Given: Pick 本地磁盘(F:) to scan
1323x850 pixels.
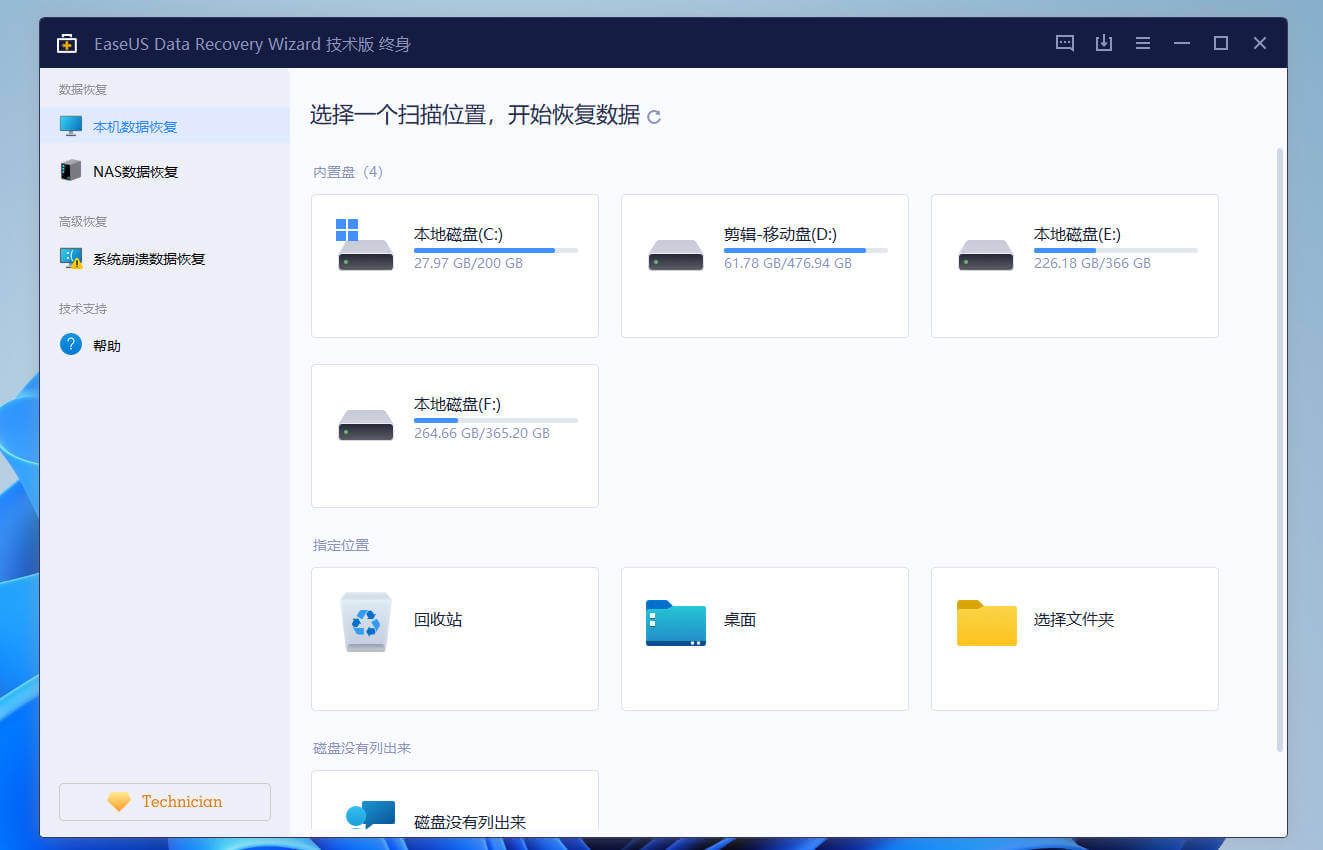Looking at the screenshot, I should (454, 435).
